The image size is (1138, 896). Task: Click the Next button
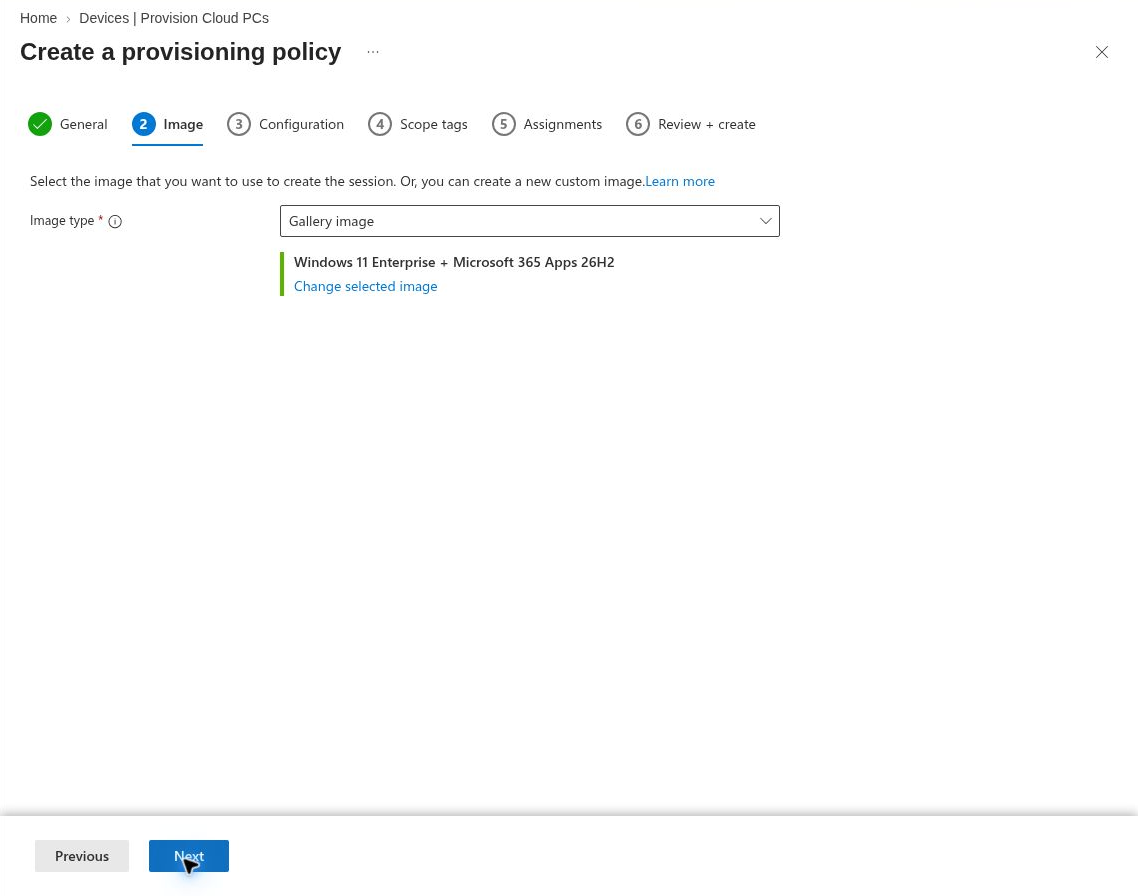point(189,856)
